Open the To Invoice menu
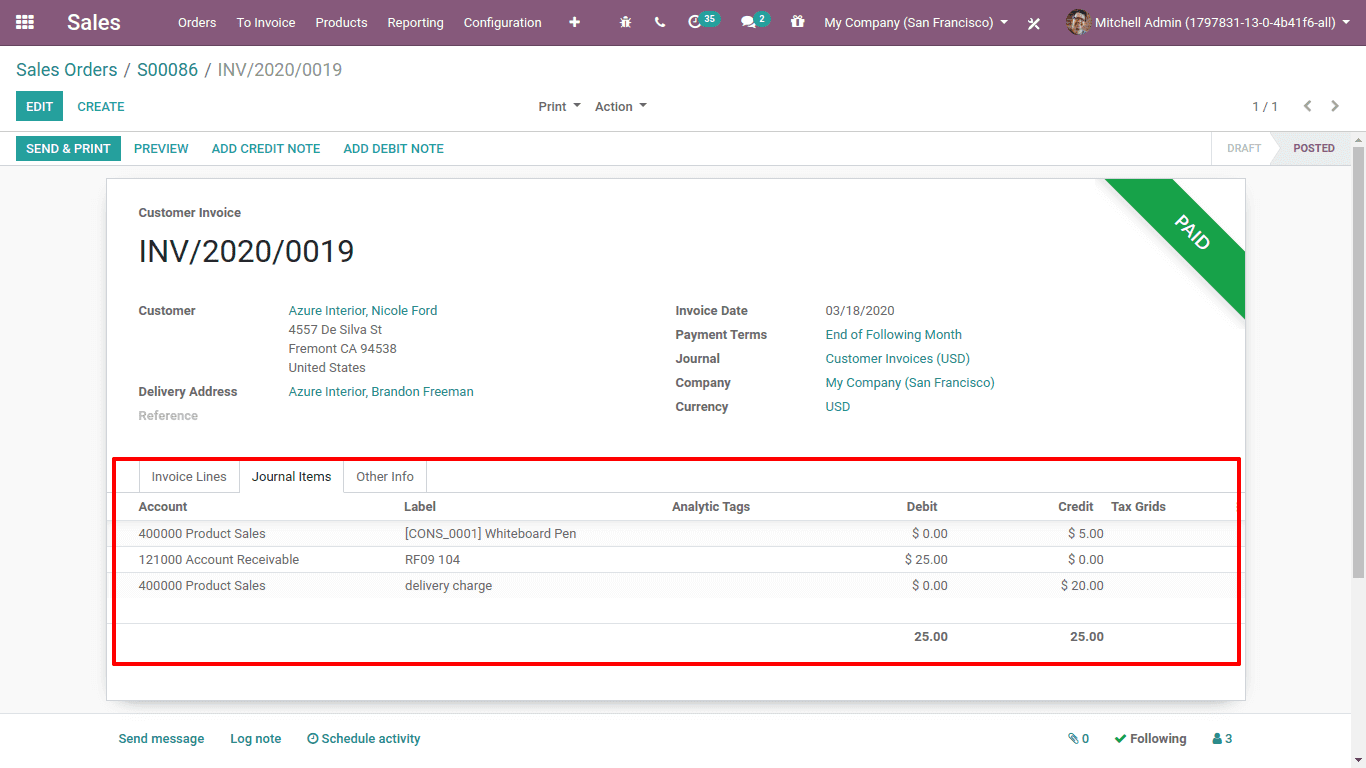Screen dimensions: 1366x768 266,22
